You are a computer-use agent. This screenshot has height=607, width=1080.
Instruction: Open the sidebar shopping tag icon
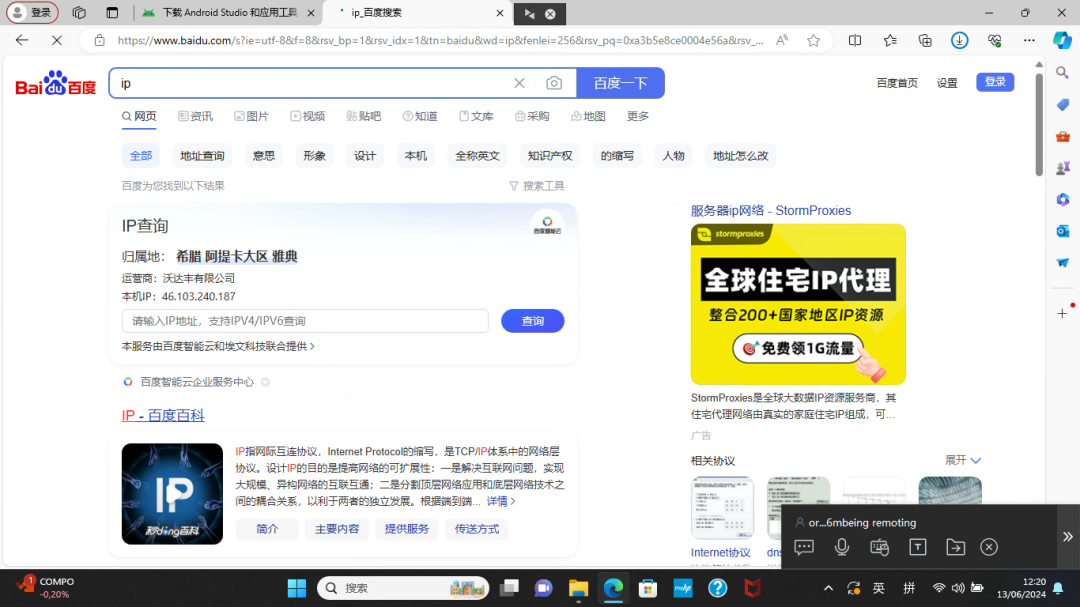pos(1062,105)
